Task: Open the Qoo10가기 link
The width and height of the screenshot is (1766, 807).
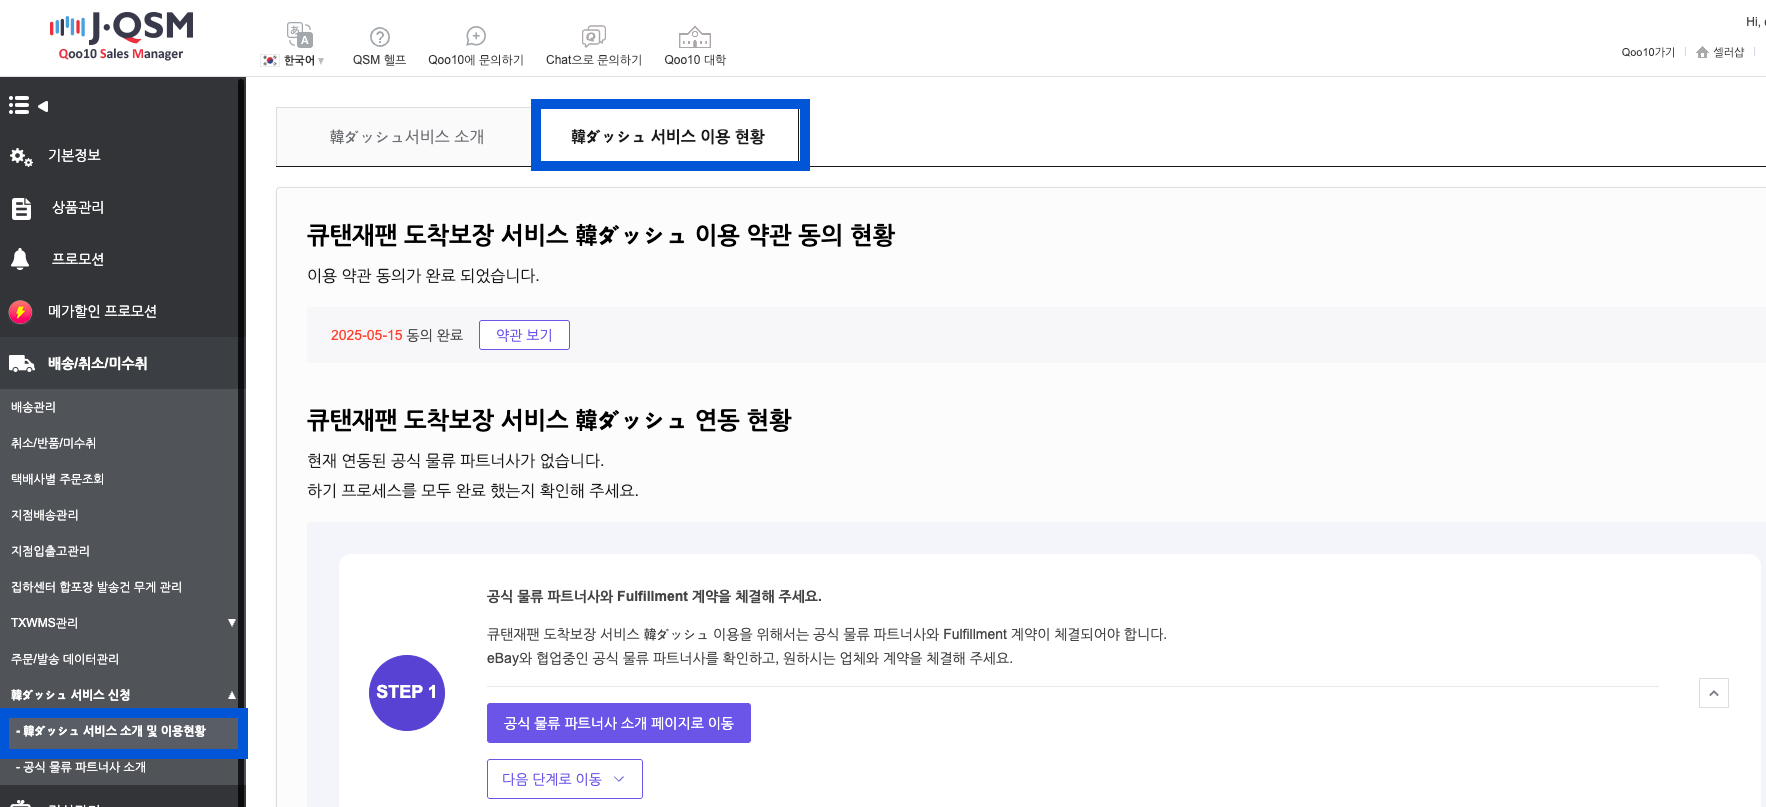Action: 1648,52
